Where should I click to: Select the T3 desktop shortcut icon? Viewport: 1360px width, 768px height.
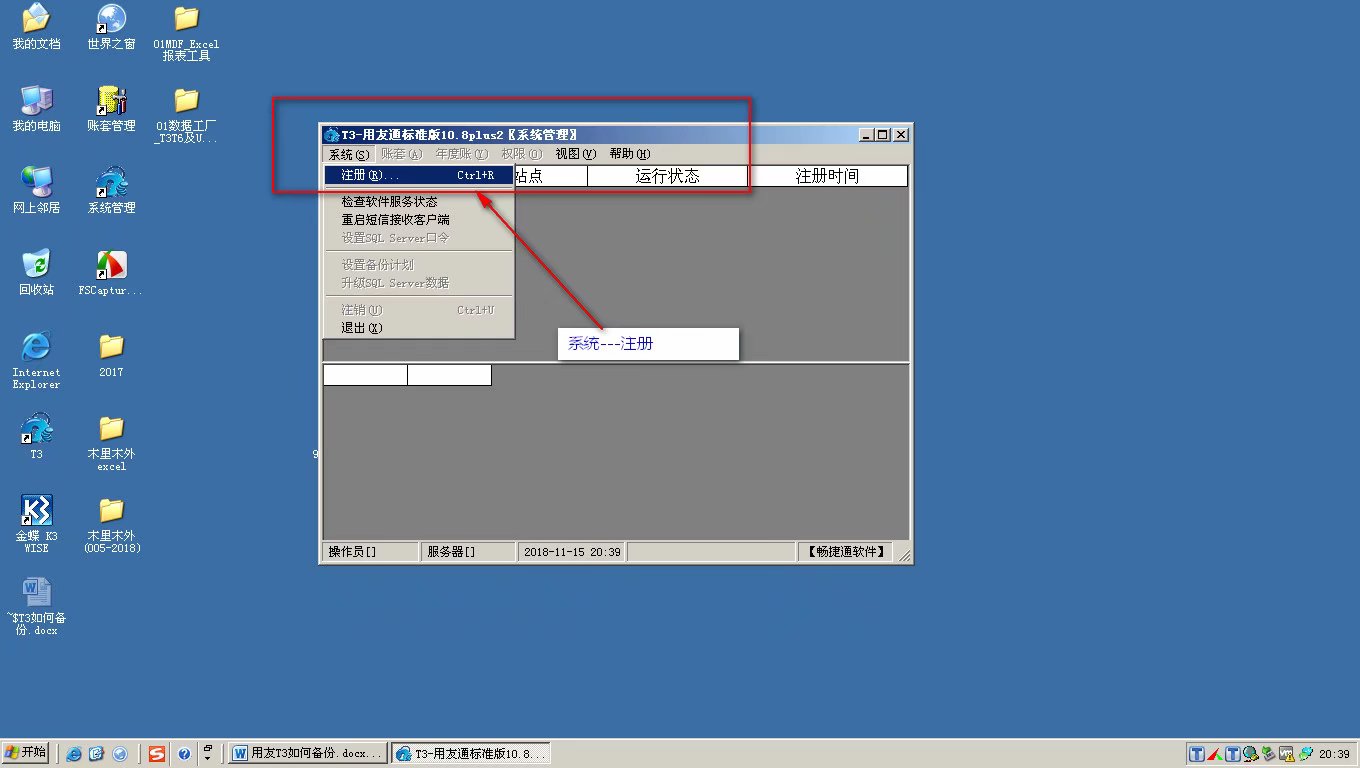pyautogui.click(x=36, y=429)
